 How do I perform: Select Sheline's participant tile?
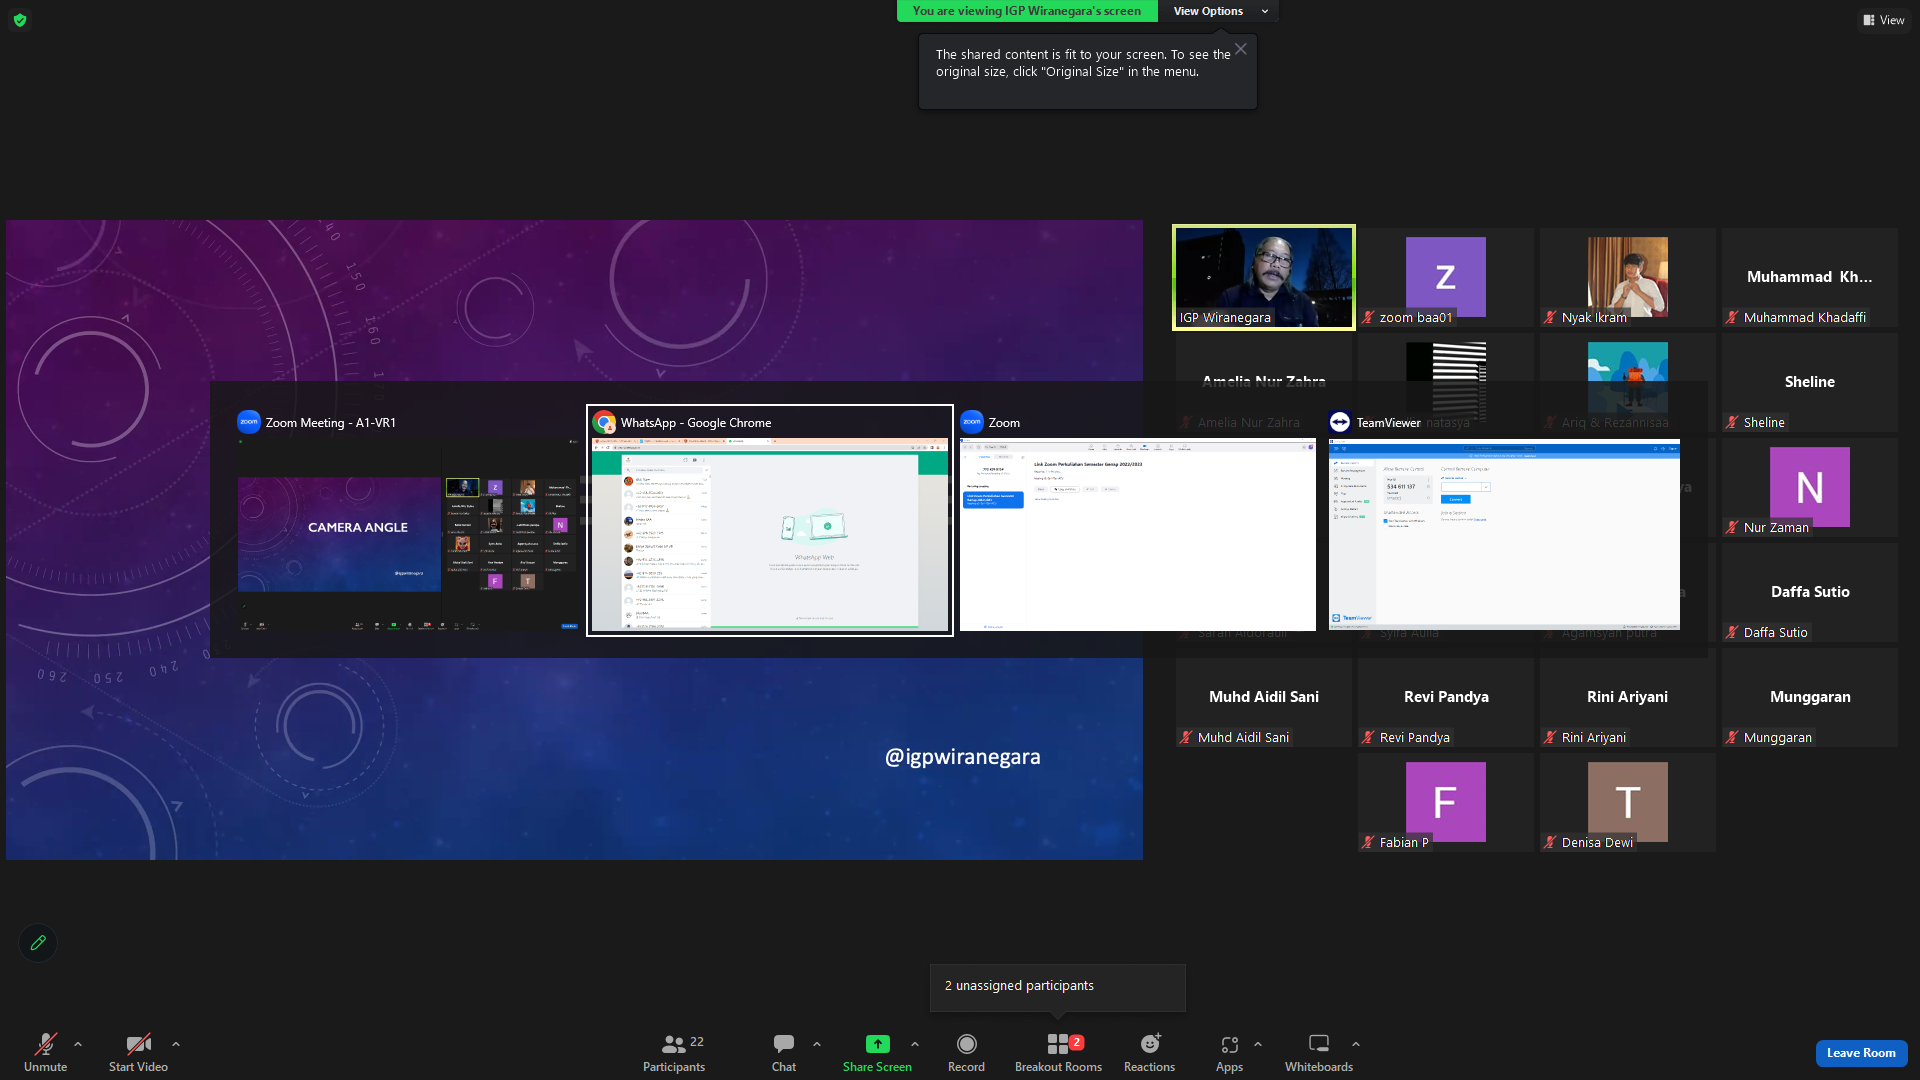point(1810,382)
